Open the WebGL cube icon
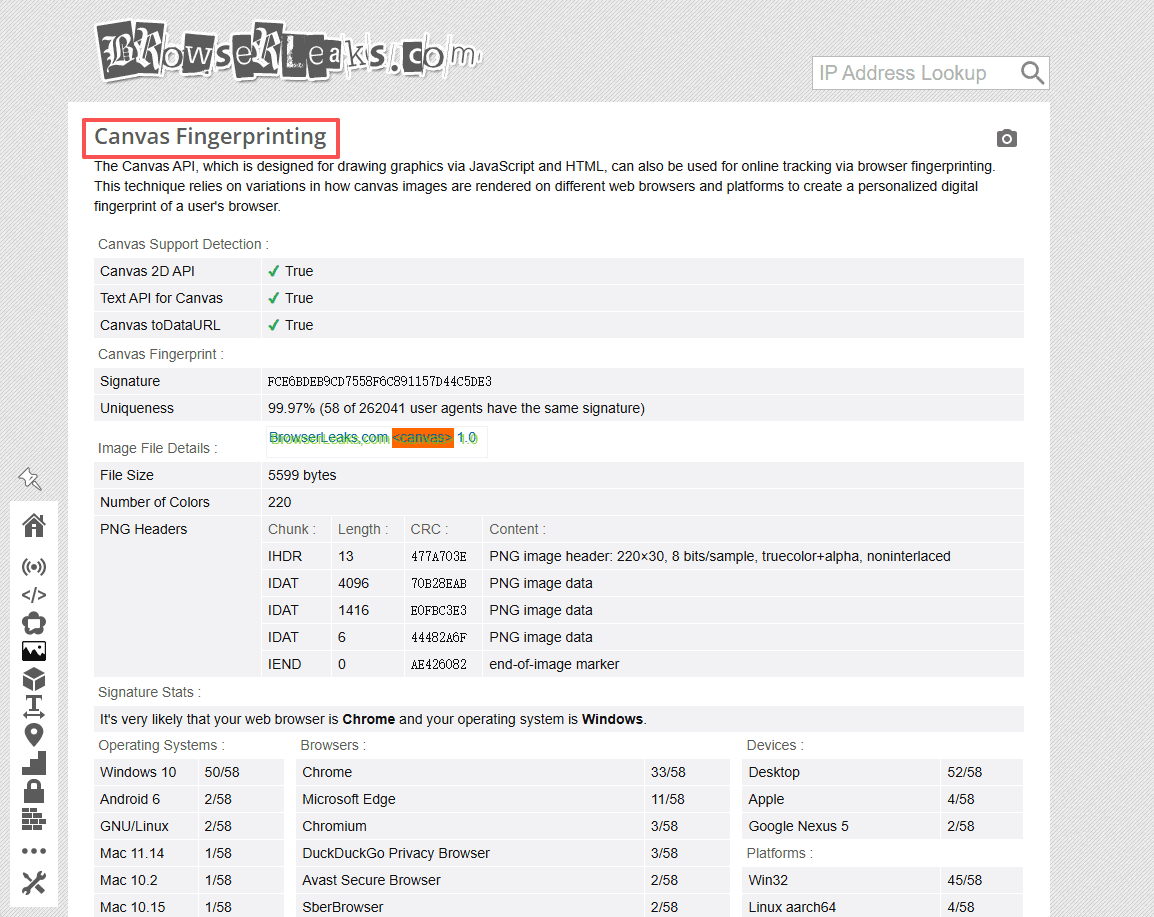 [x=34, y=679]
